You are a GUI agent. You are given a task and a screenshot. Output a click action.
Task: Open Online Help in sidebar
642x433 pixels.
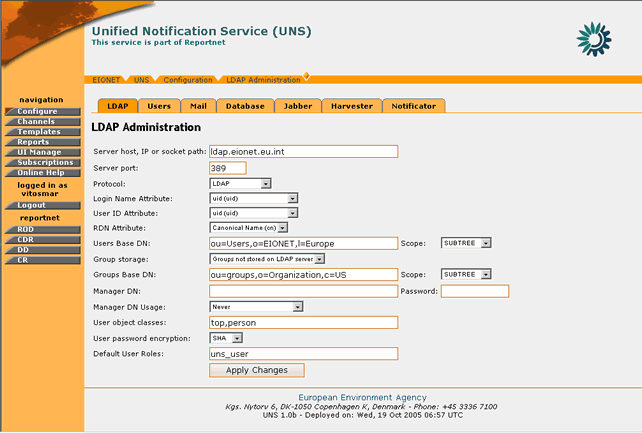(43, 173)
